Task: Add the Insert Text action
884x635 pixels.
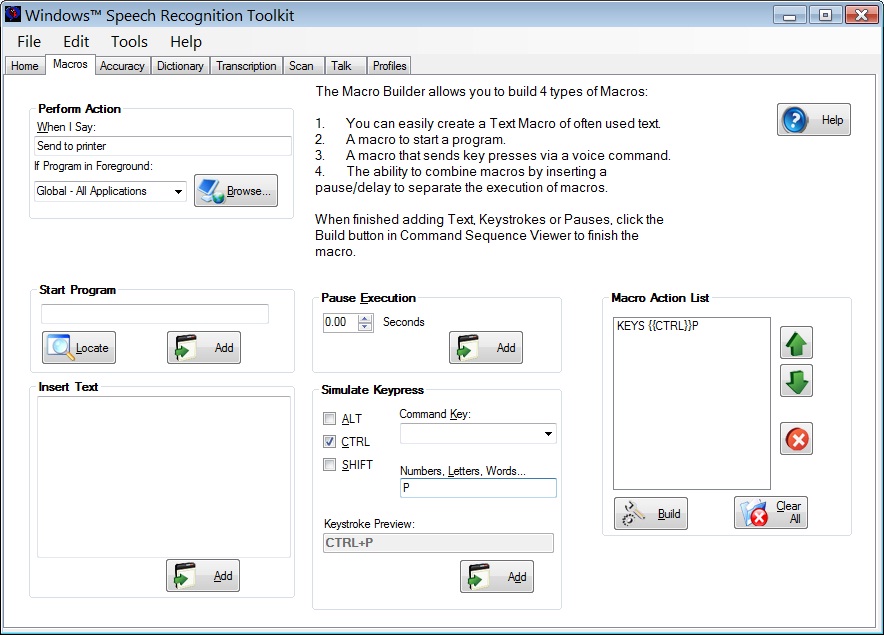Action: click(x=203, y=575)
